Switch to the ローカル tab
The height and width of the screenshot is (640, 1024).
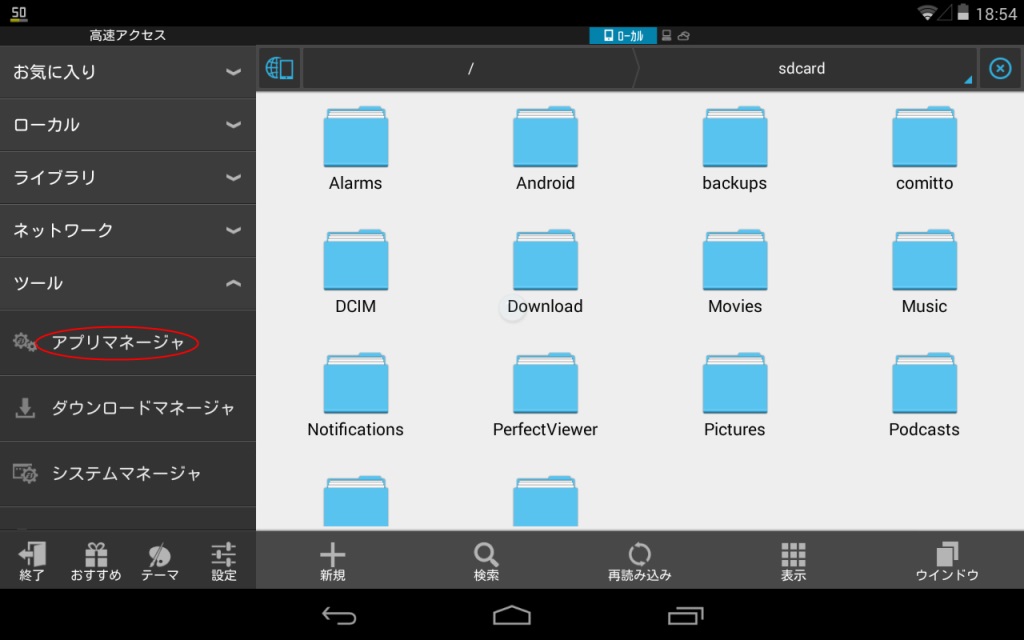(623, 35)
